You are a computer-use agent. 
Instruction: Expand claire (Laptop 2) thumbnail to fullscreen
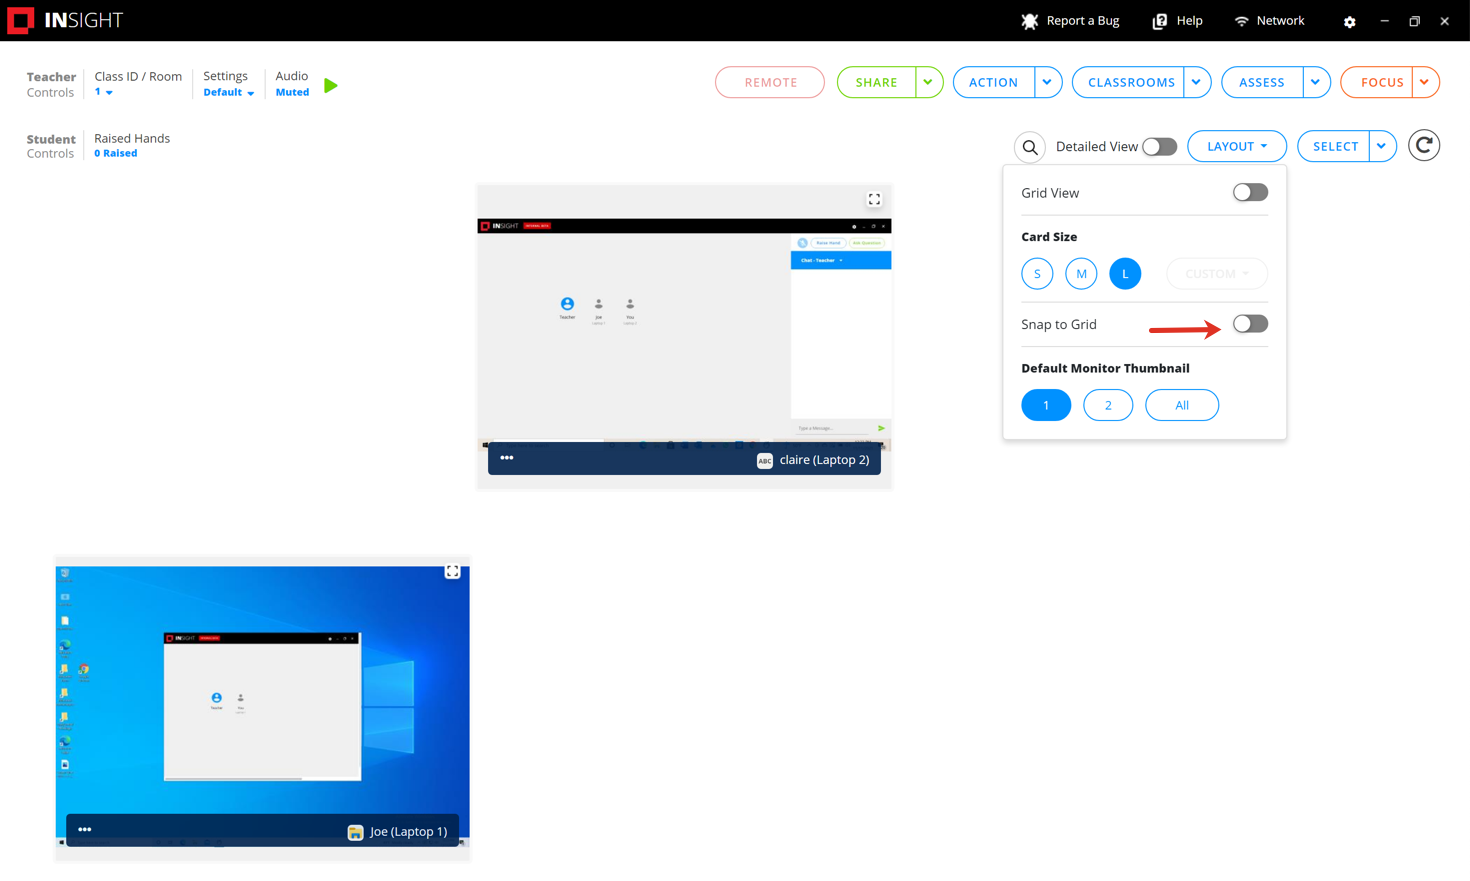[874, 199]
